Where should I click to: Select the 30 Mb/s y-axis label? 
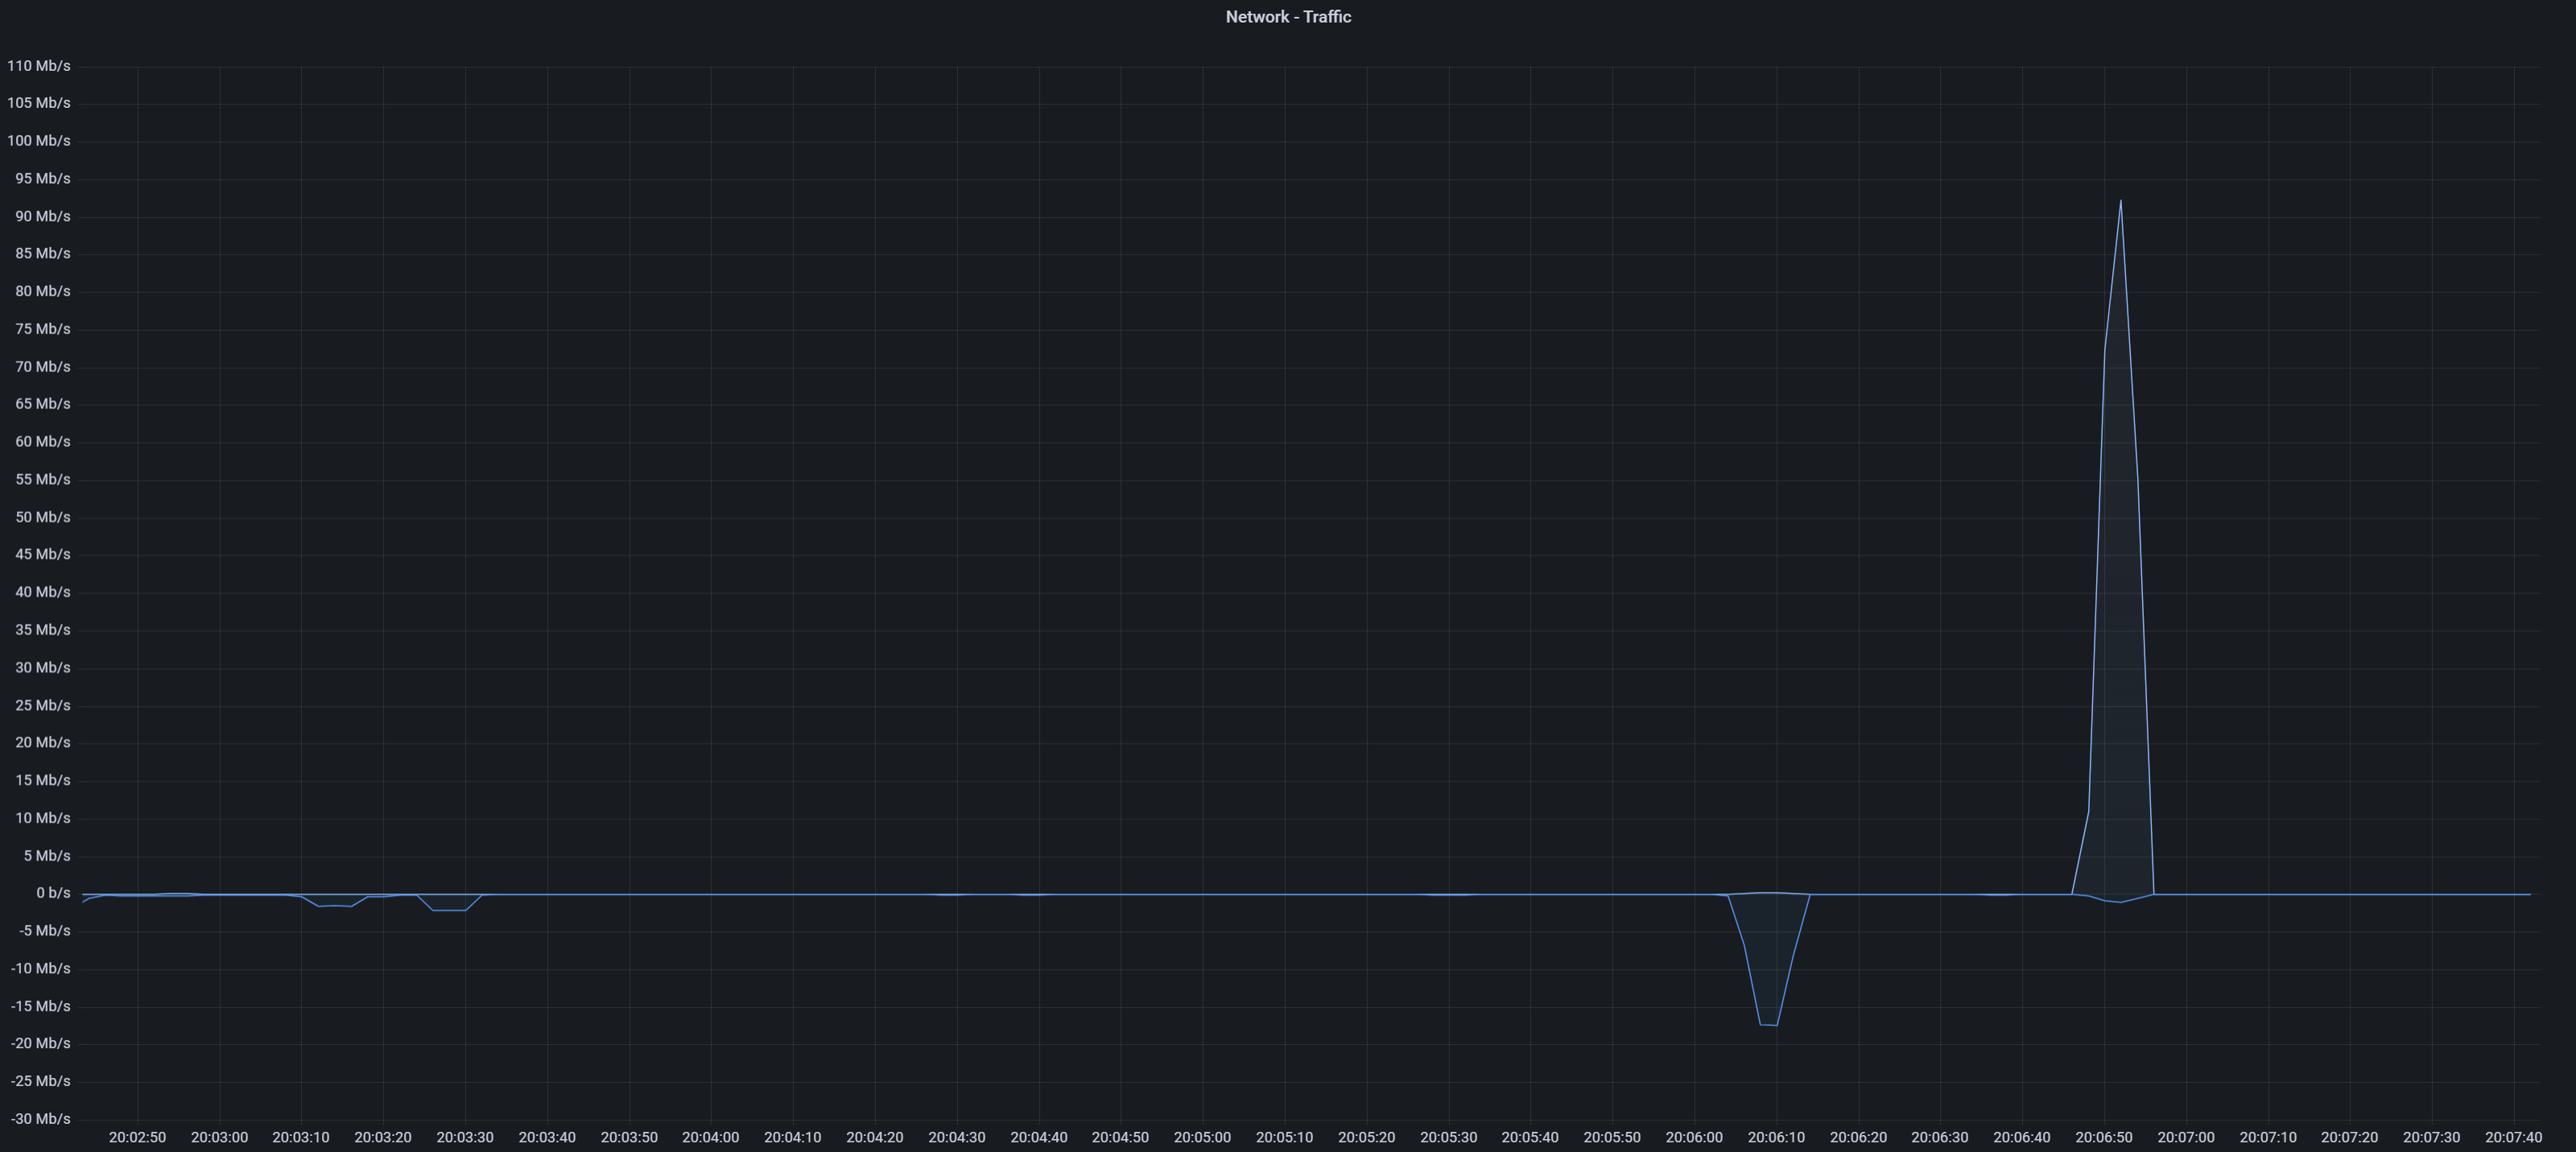point(43,667)
